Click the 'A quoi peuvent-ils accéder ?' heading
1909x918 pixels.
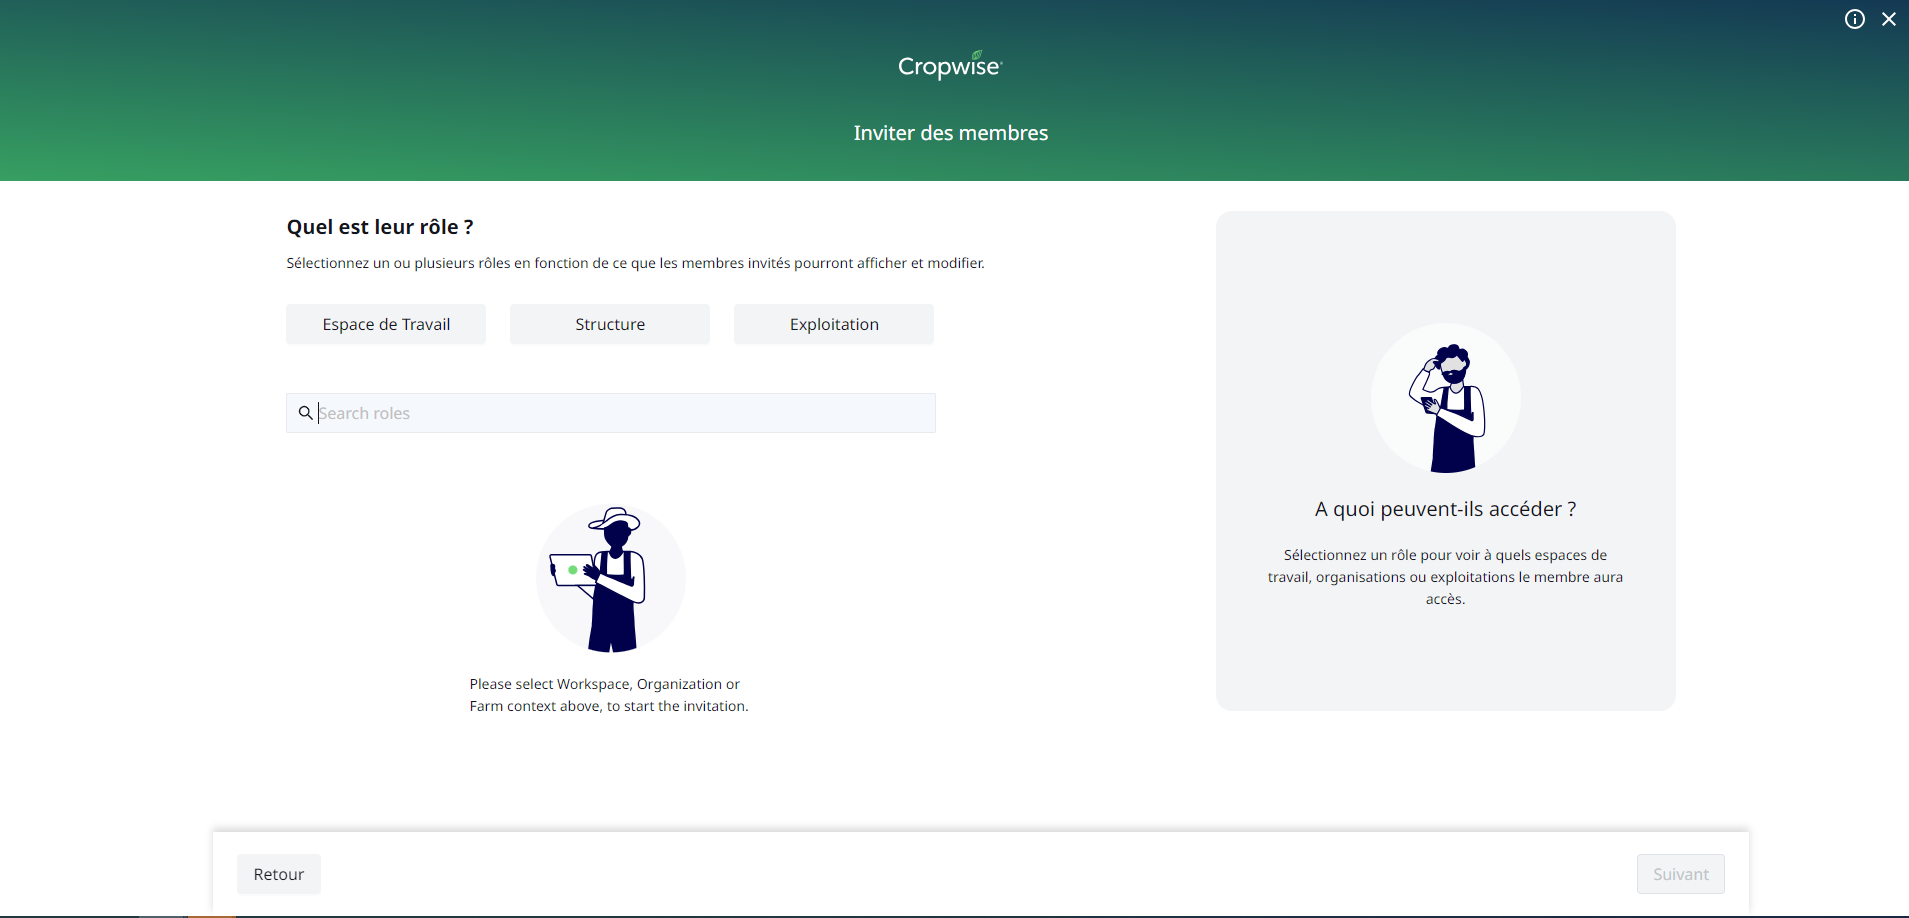(x=1445, y=509)
